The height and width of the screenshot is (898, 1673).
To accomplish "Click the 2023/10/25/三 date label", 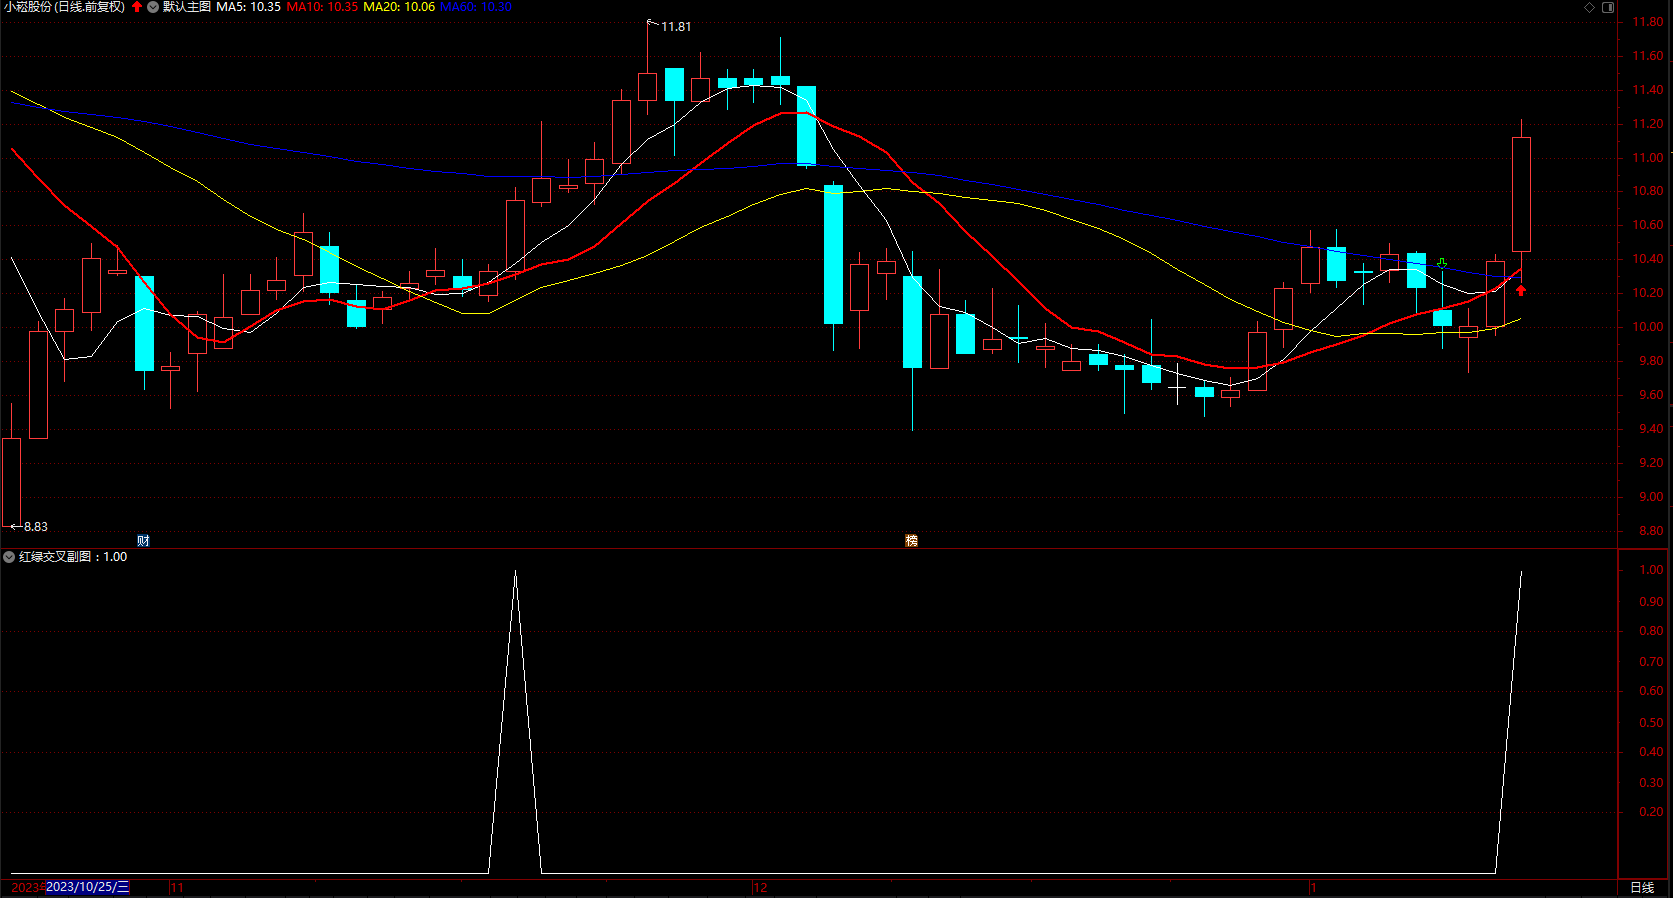I will pos(87,887).
